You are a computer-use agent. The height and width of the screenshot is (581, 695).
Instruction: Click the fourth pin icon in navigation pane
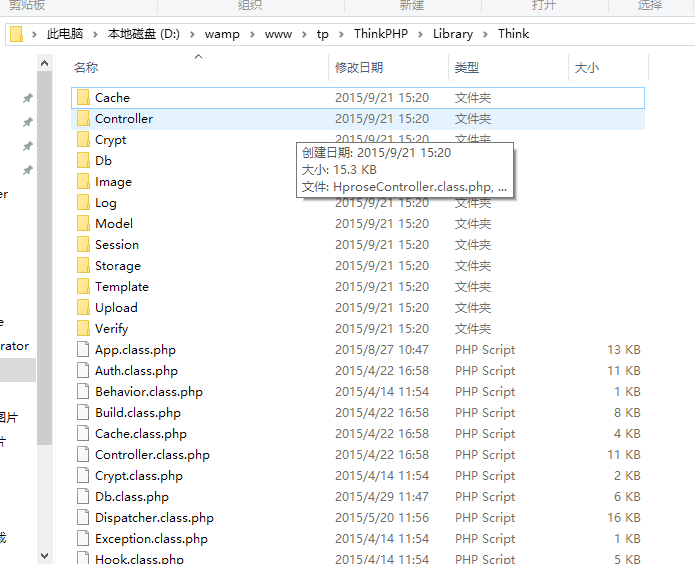[x=27, y=170]
